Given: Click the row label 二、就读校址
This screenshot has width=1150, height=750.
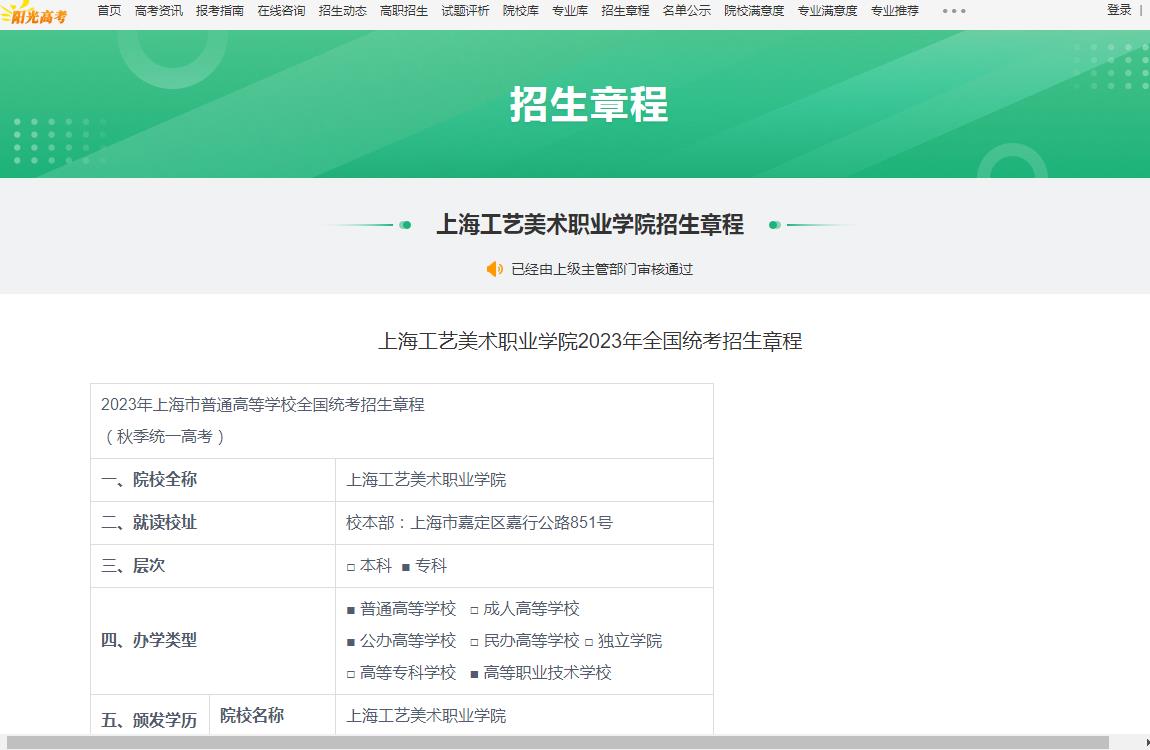Looking at the screenshot, I should 149,523.
